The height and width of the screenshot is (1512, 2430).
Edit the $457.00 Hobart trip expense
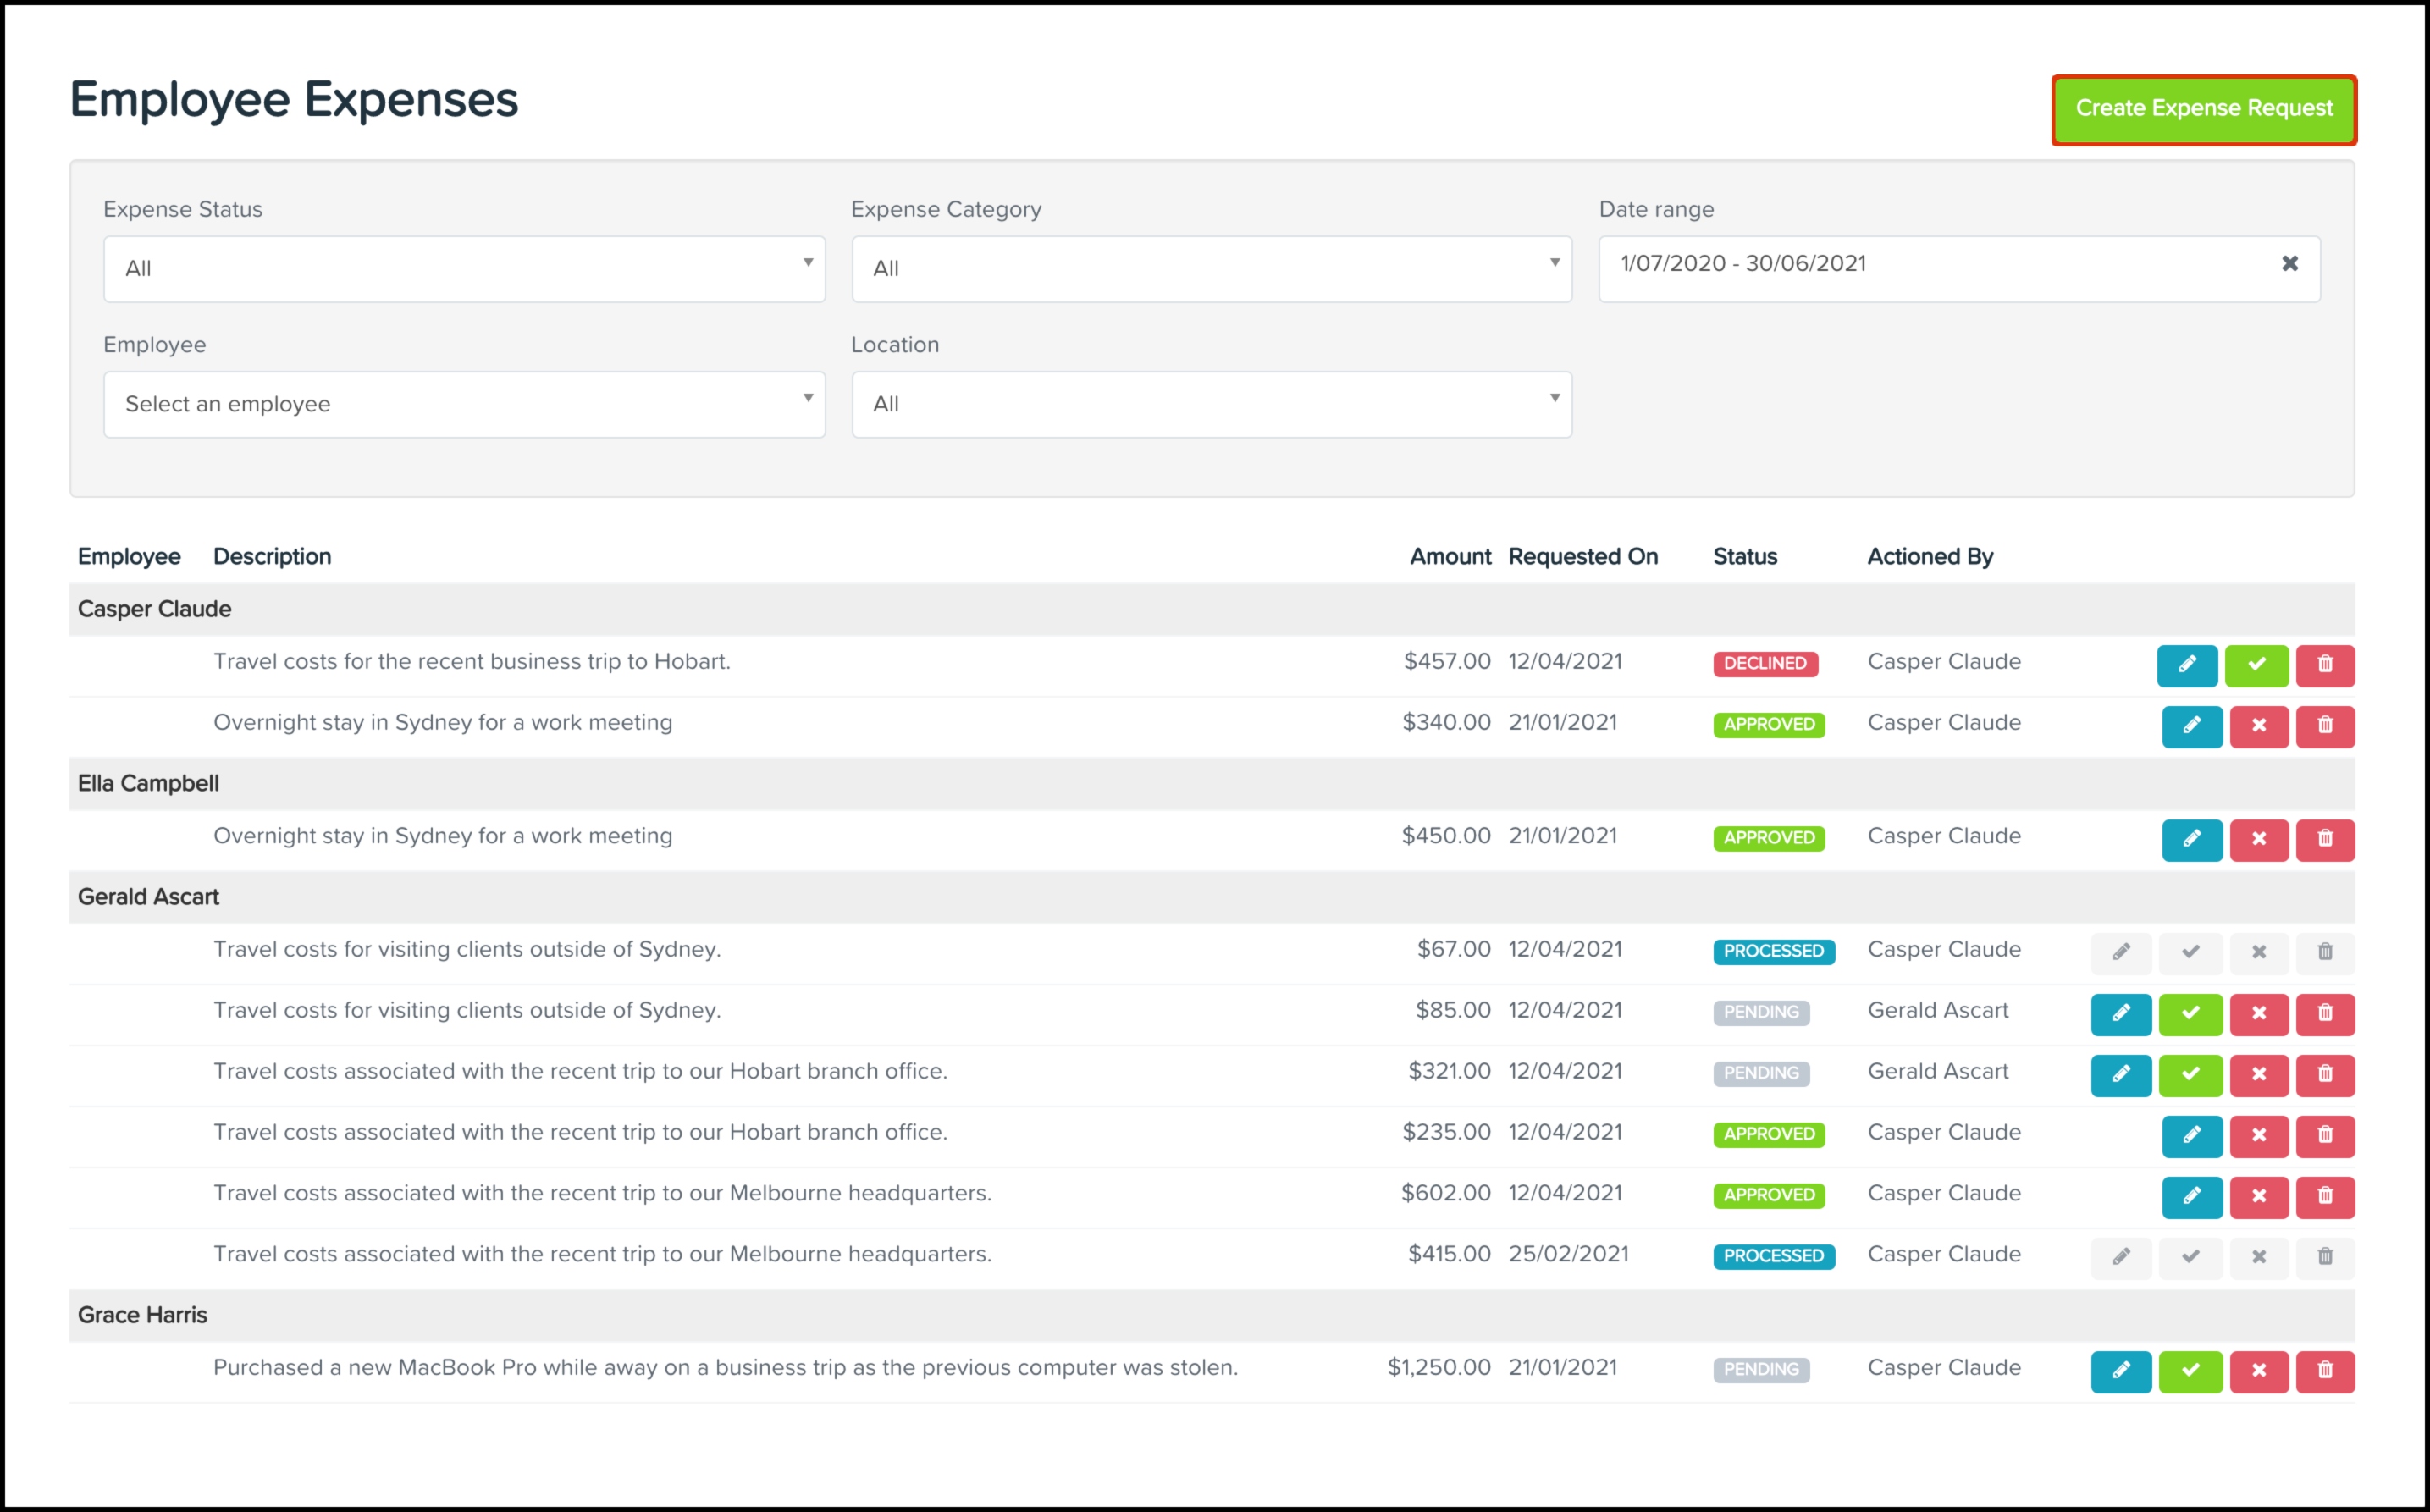coord(2187,665)
